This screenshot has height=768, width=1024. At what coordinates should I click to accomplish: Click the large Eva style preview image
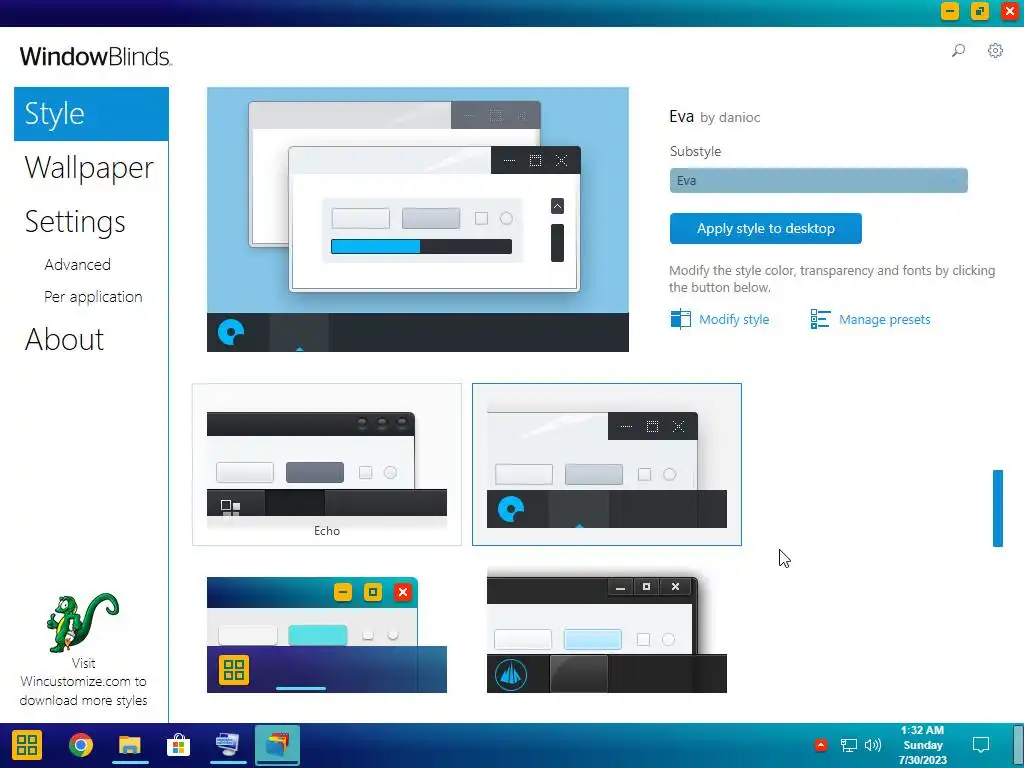(418, 219)
